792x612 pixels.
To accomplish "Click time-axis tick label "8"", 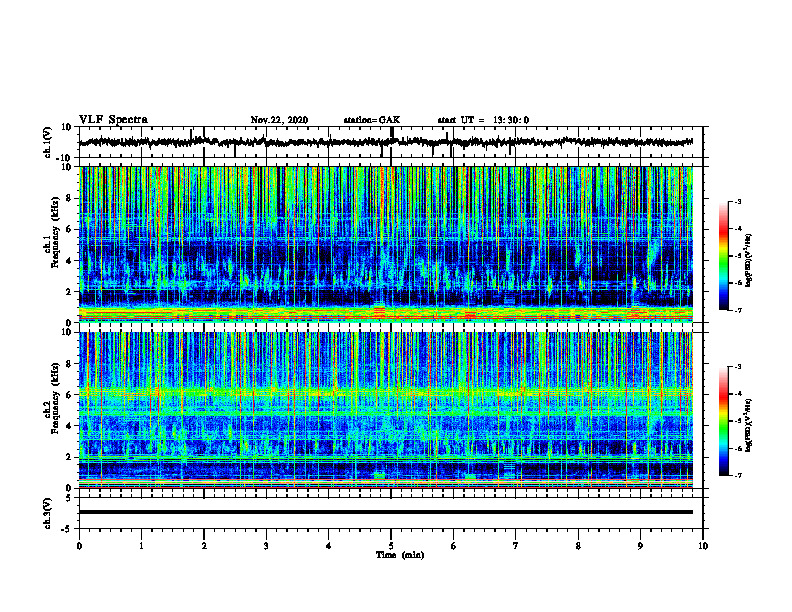I will 578,546.
